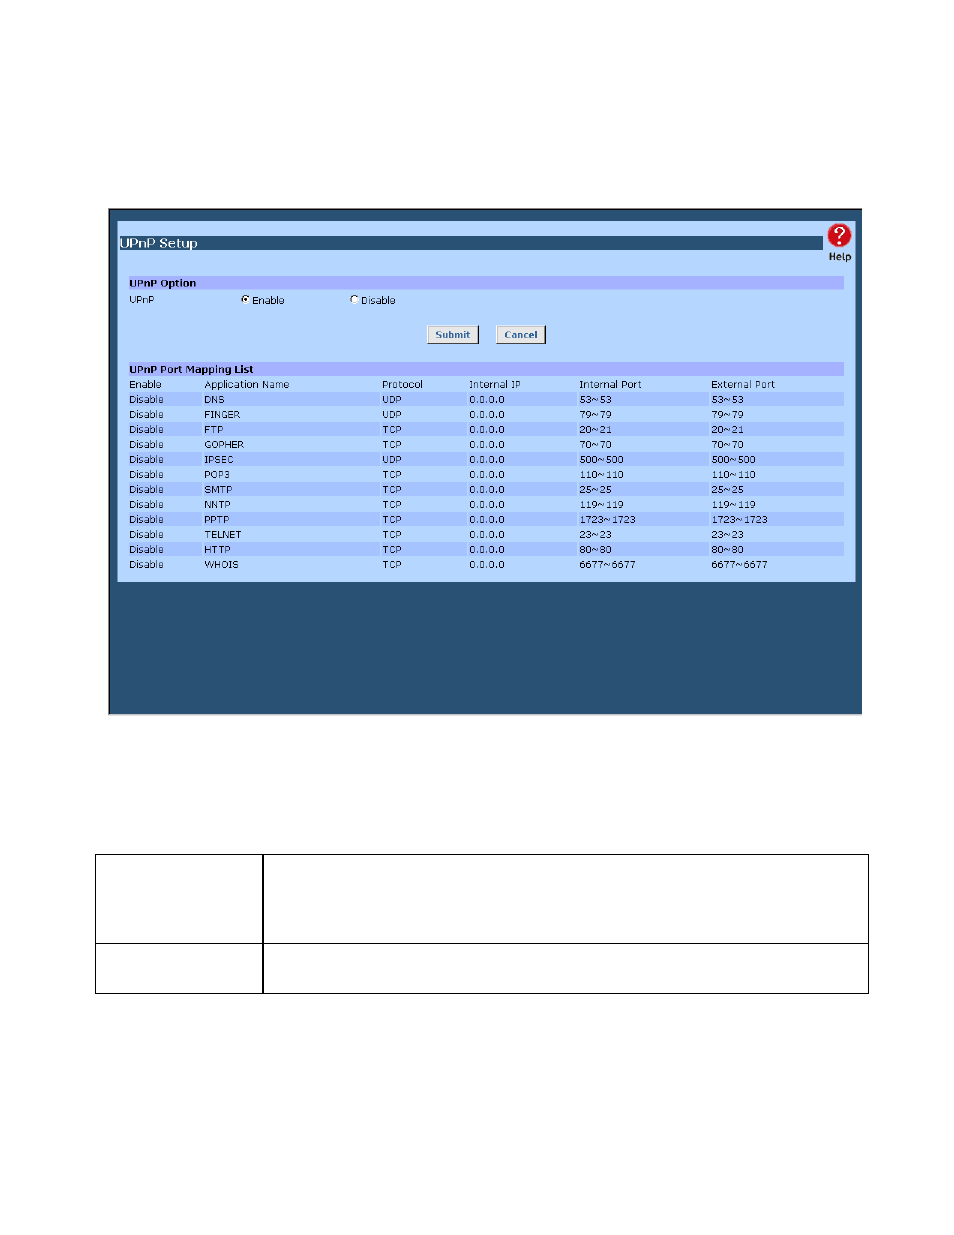The width and height of the screenshot is (954, 1235).
Task: Click the Help label under the icon
Action: click(840, 257)
